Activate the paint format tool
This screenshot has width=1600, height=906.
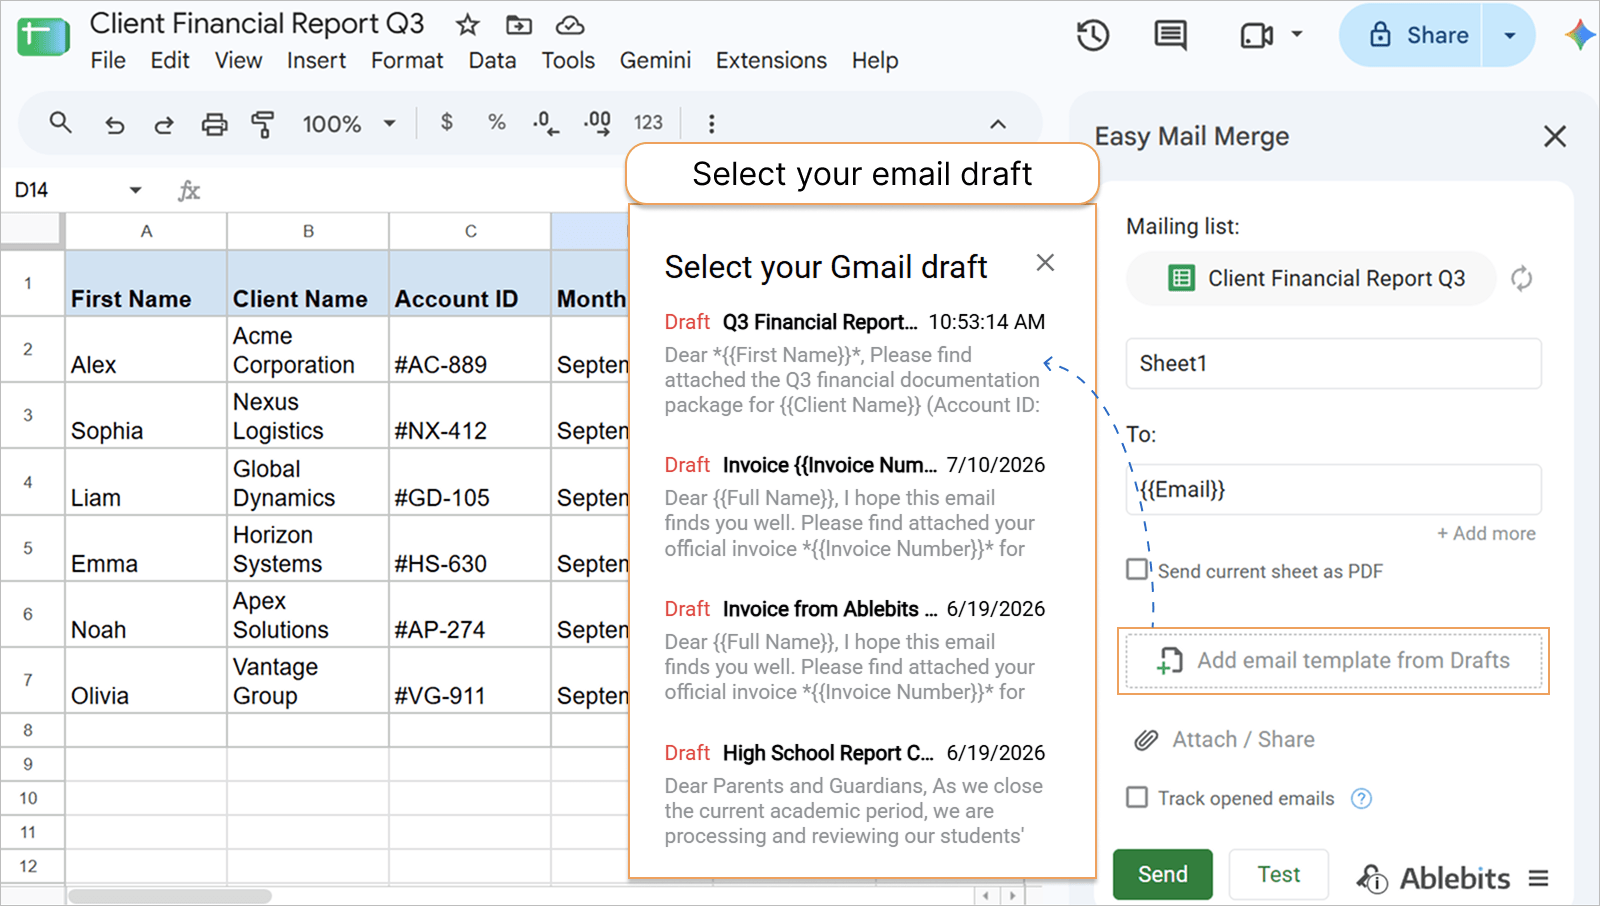click(263, 124)
